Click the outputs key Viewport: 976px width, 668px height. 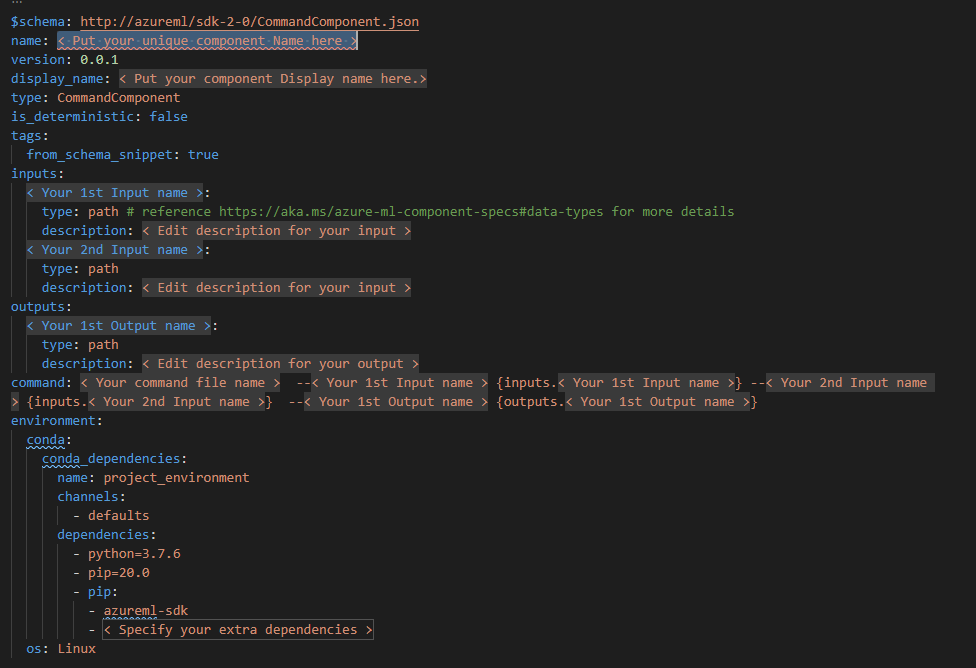tap(37, 307)
